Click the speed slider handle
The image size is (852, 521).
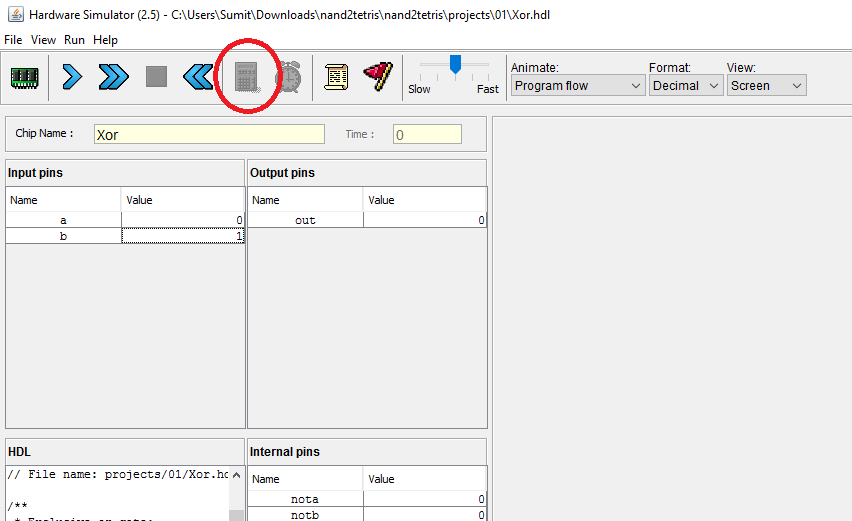(455, 65)
